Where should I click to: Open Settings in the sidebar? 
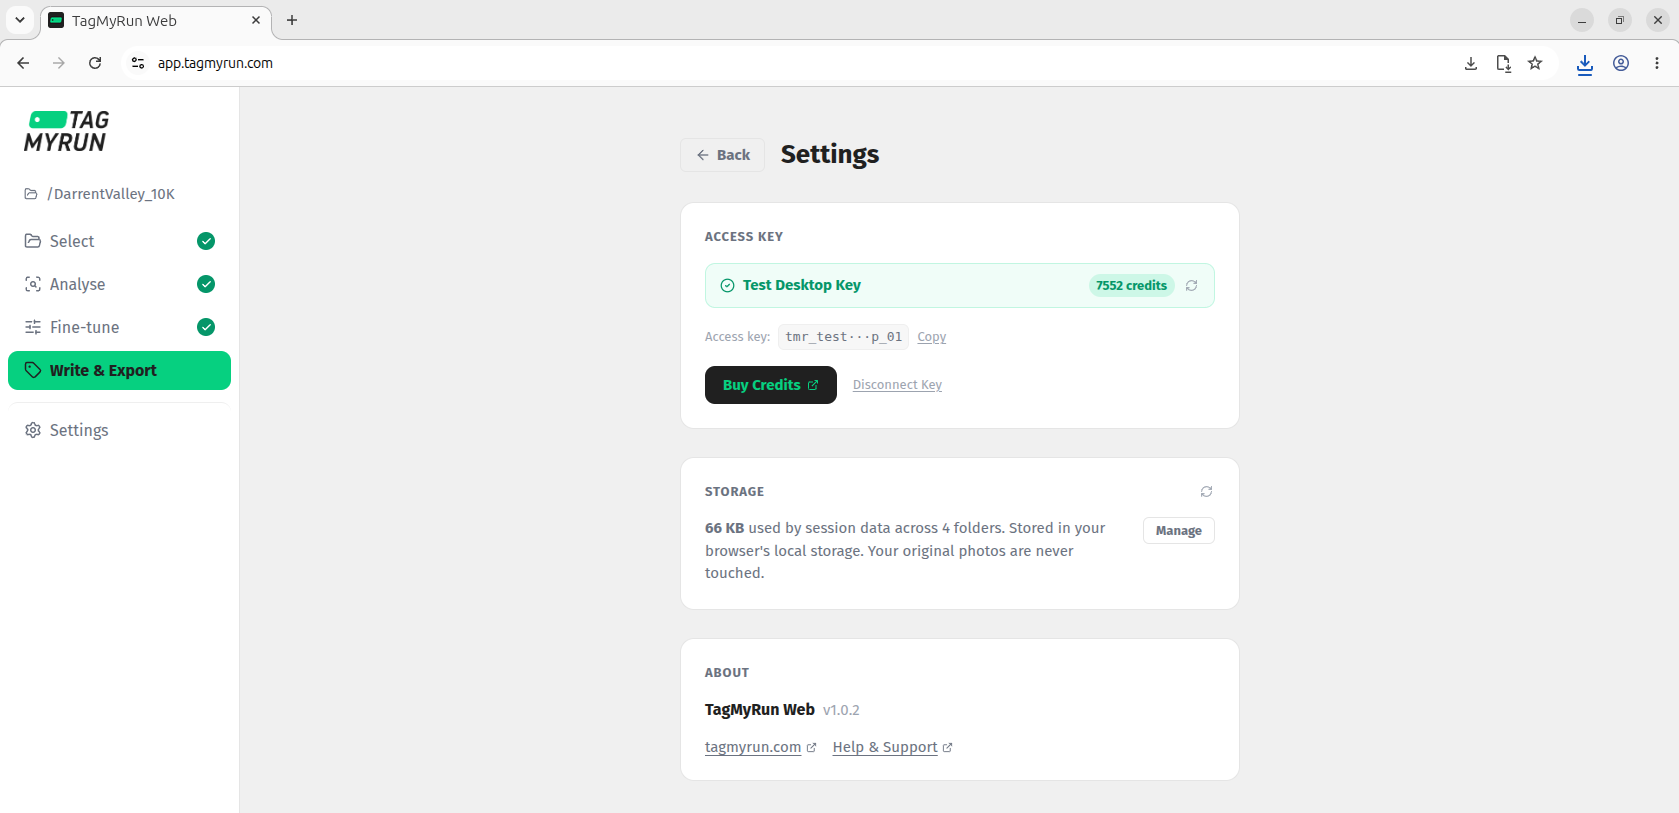pos(119,430)
